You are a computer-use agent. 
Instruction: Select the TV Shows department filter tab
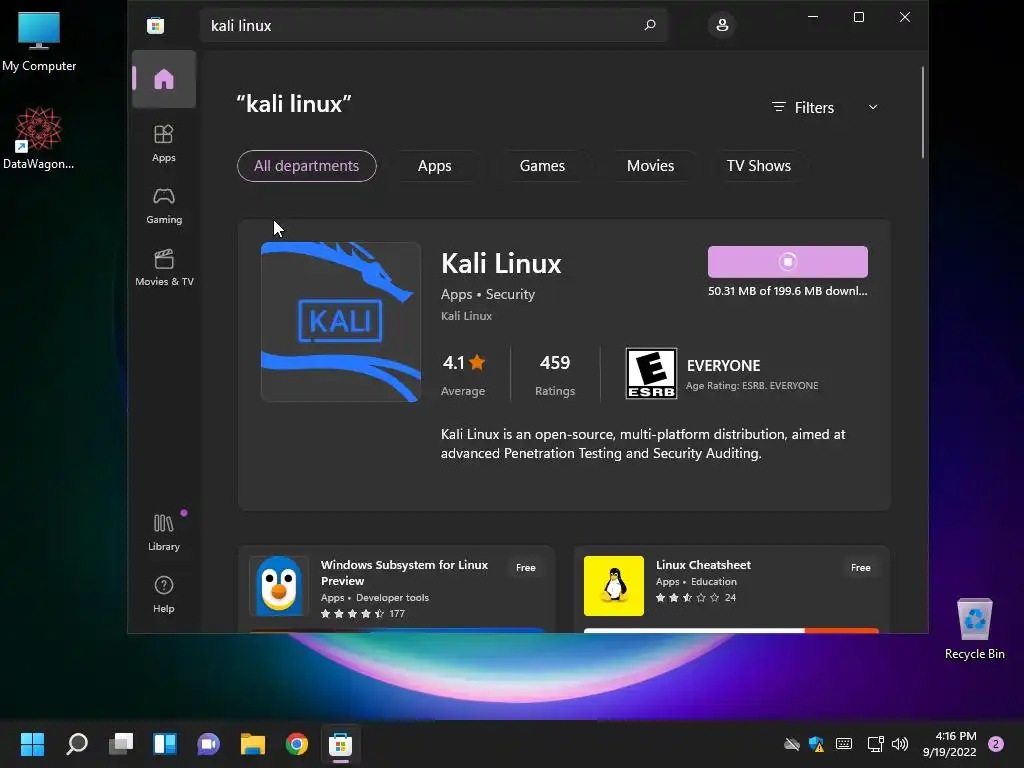(x=758, y=166)
